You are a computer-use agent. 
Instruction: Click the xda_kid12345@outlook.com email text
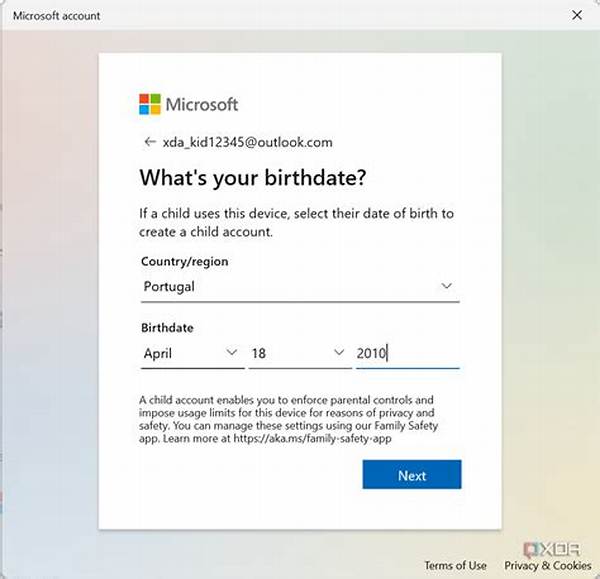pos(248,142)
